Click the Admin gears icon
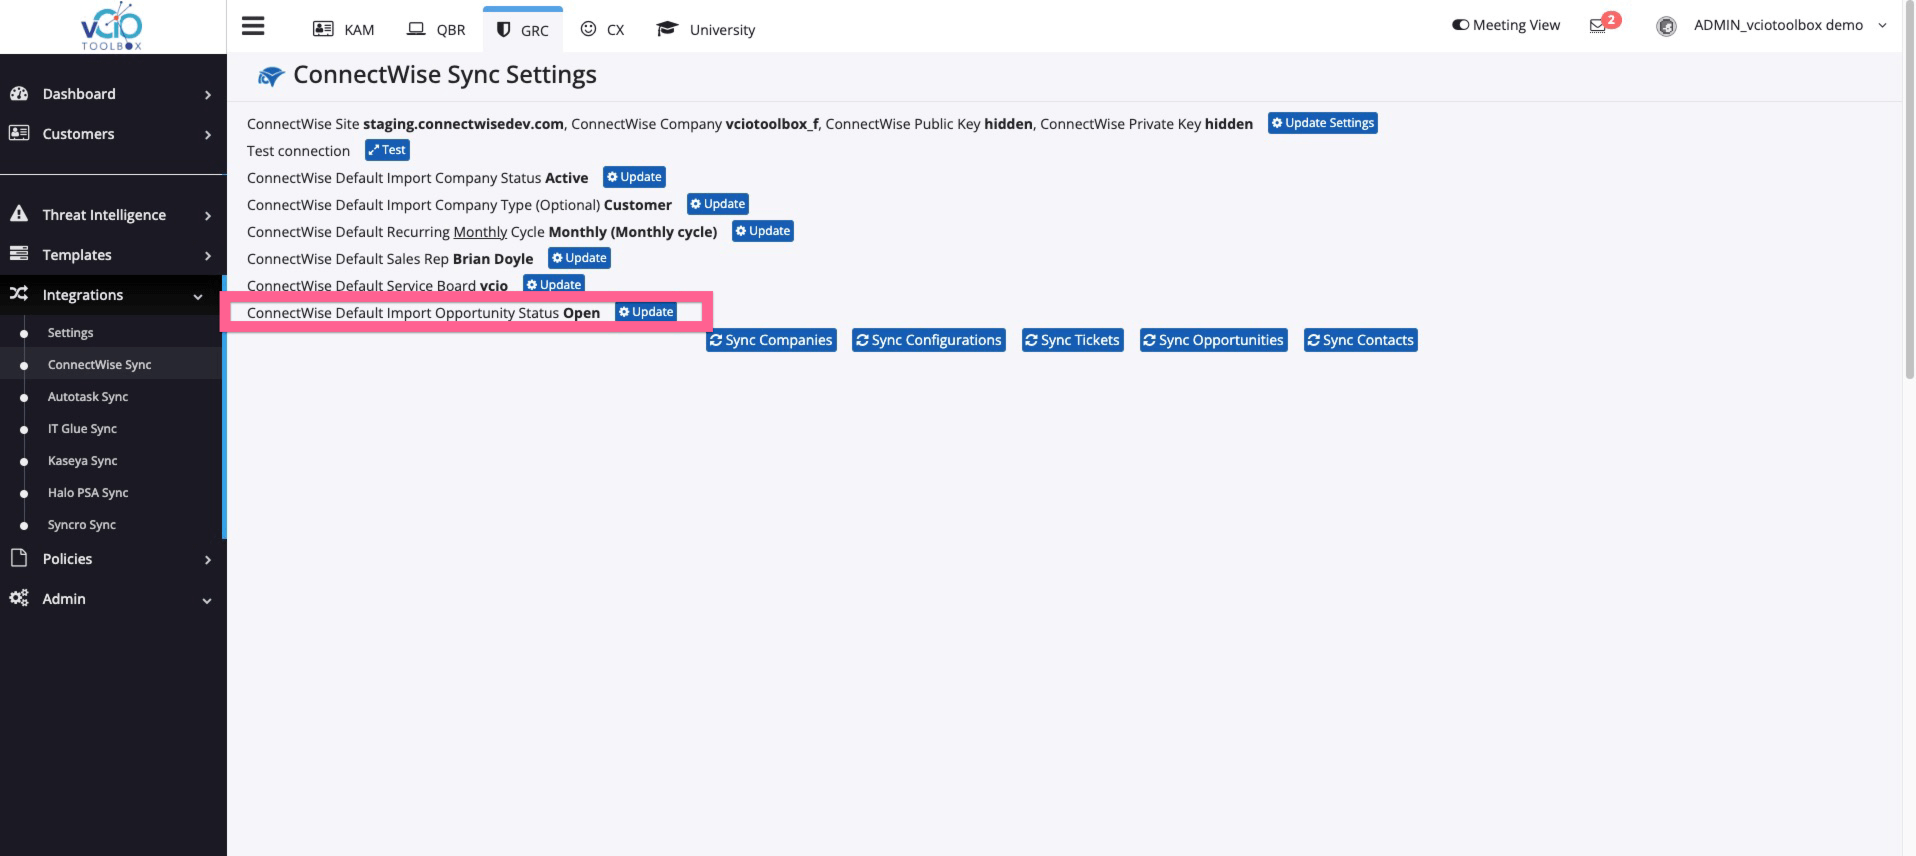This screenshot has width=1916, height=856. click(19, 598)
